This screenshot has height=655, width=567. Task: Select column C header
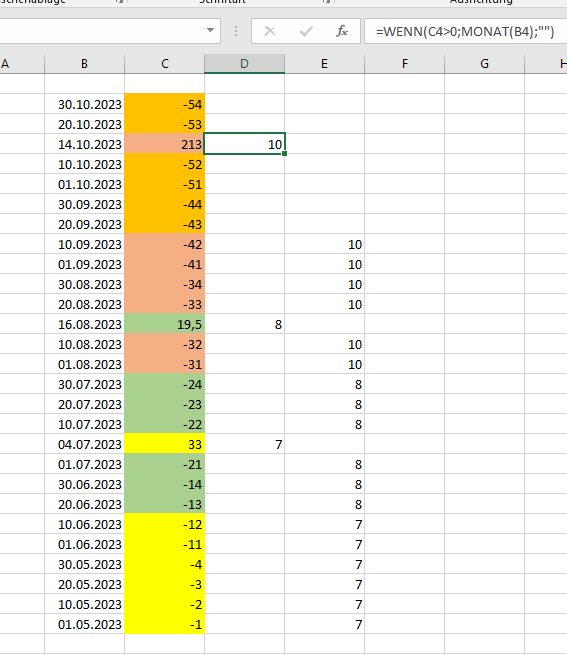click(x=165, y=63)
